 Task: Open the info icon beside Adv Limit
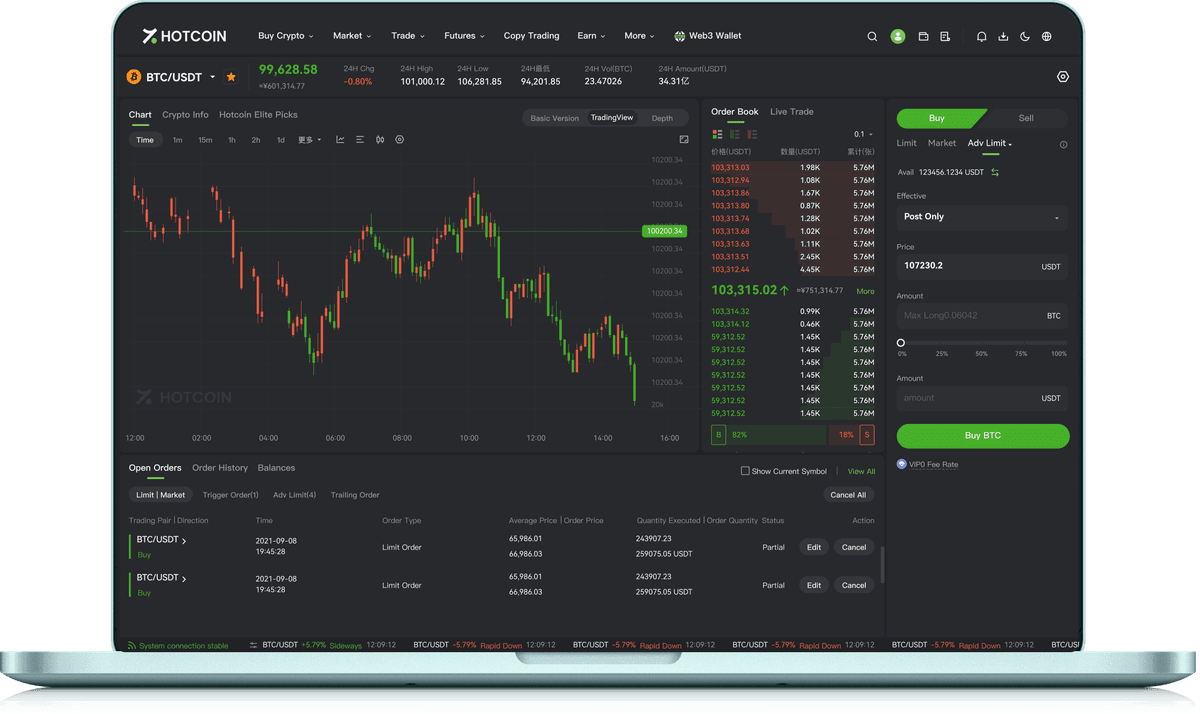(1063, 145)
